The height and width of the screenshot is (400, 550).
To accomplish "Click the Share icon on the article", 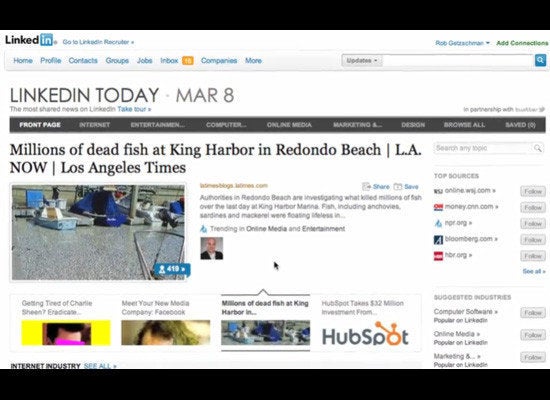I will [x=366, y=186].
